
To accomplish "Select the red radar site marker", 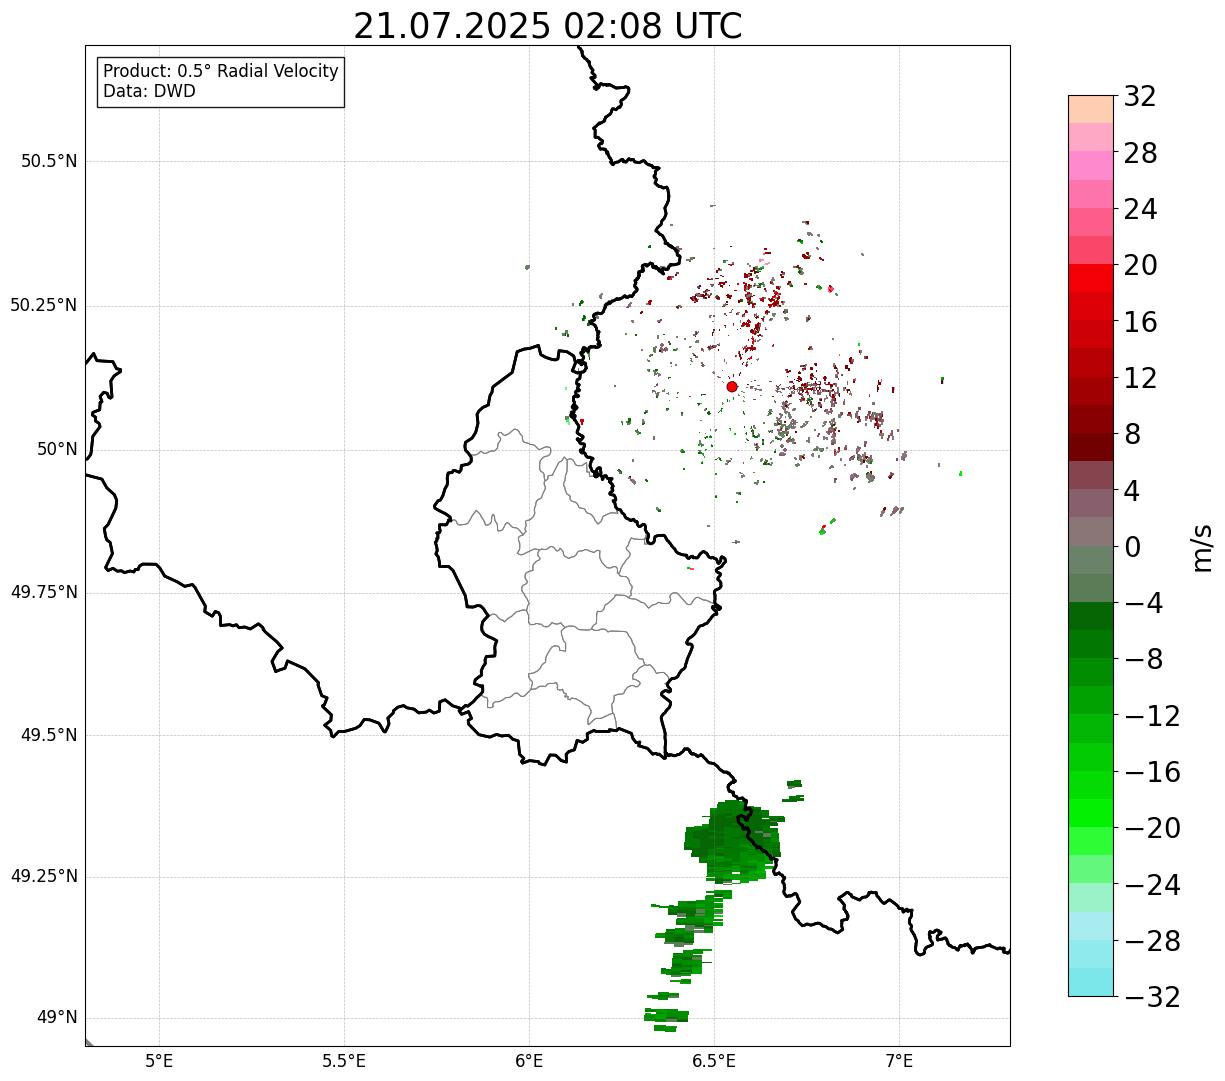I will click(x=731, y=386).
